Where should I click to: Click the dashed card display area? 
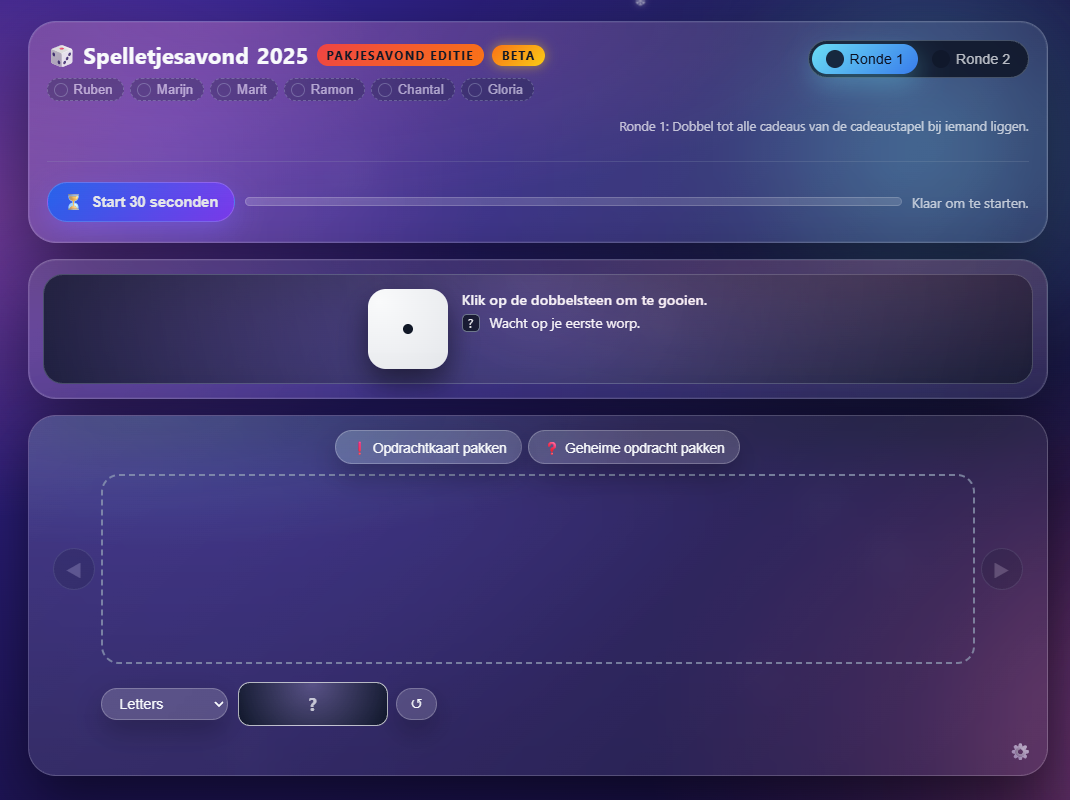pos(537,569)
